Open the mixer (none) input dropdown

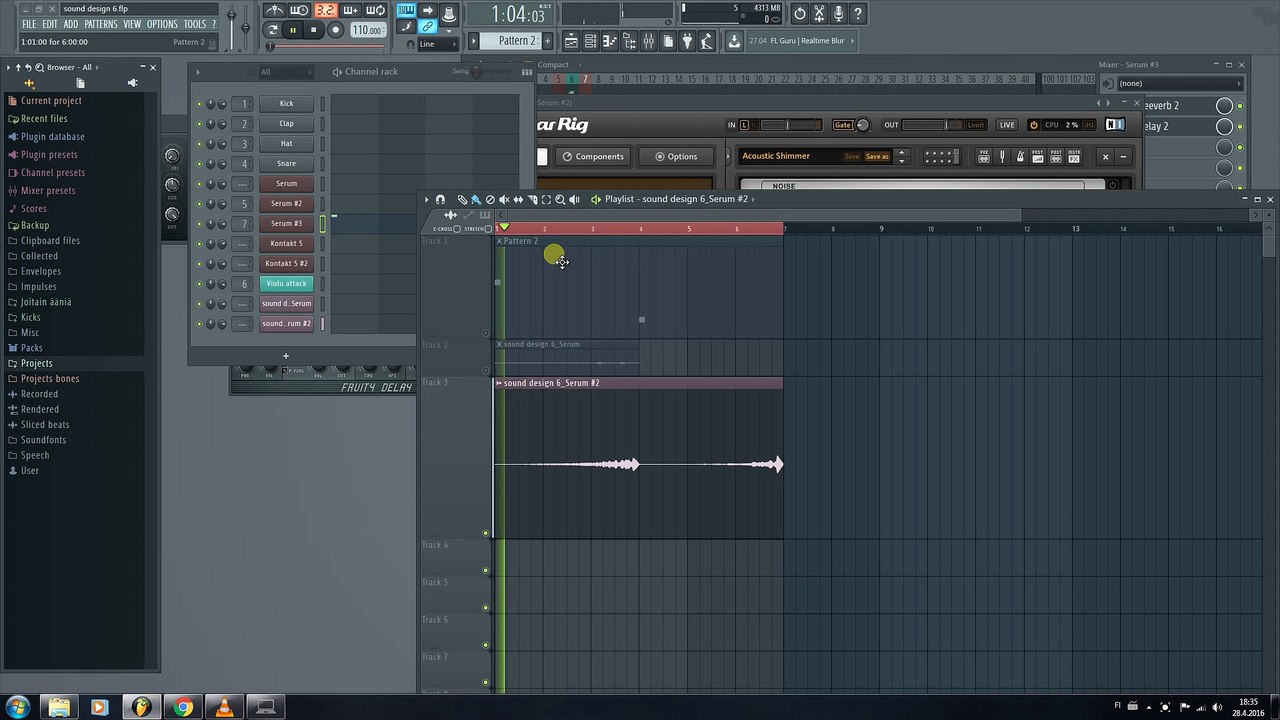tap(1179, 84)
